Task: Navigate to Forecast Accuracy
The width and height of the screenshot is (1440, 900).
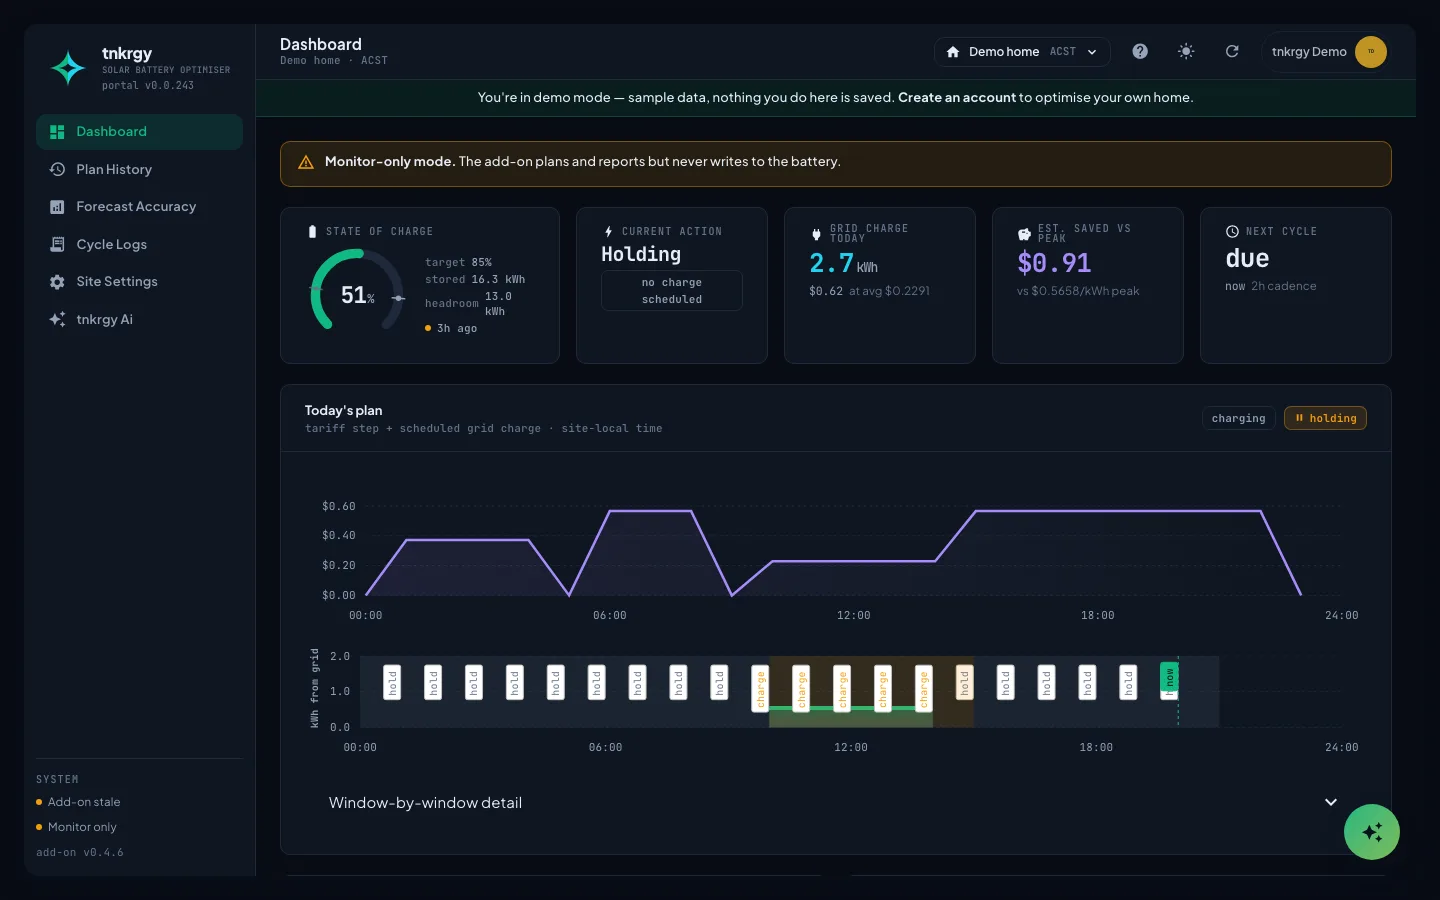Action: pyautogui.click(x=139, y=207)
